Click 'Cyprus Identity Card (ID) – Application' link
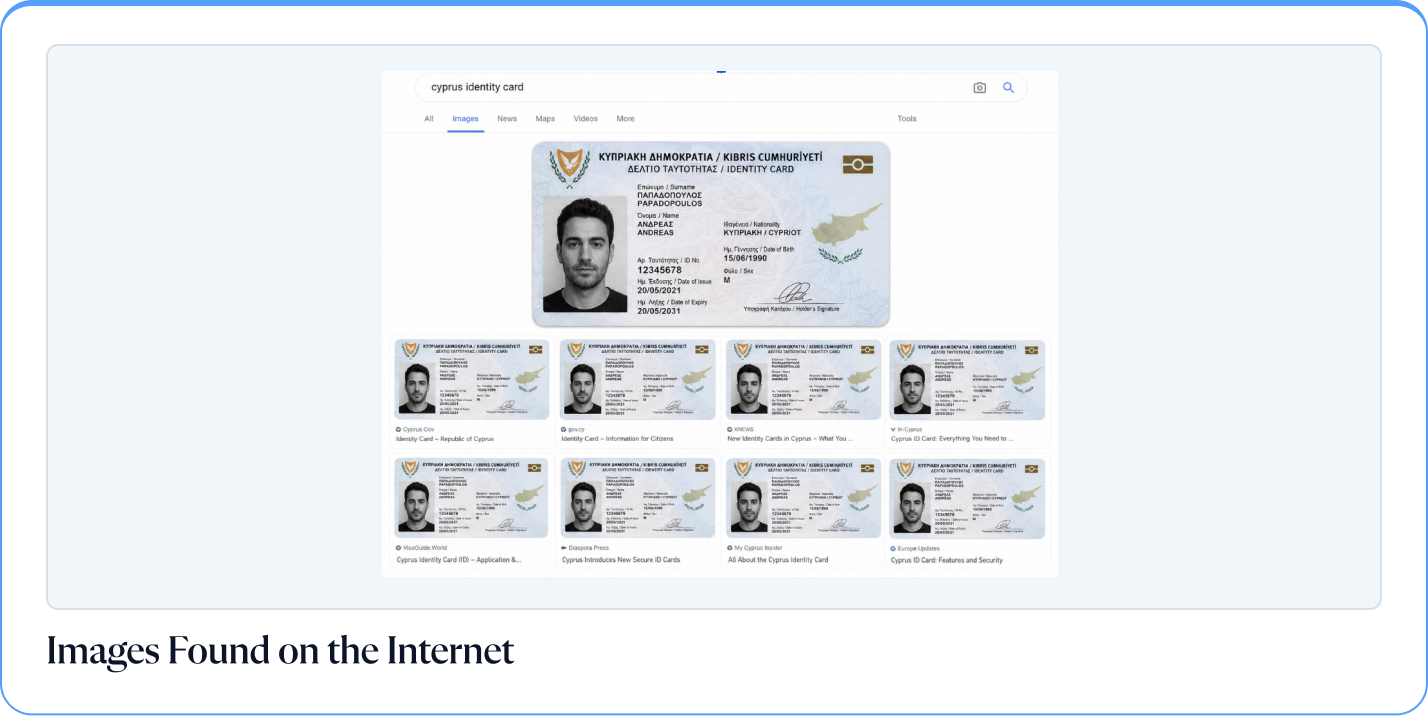This screenshot has height=716, width=1428. tap(459, 560)
